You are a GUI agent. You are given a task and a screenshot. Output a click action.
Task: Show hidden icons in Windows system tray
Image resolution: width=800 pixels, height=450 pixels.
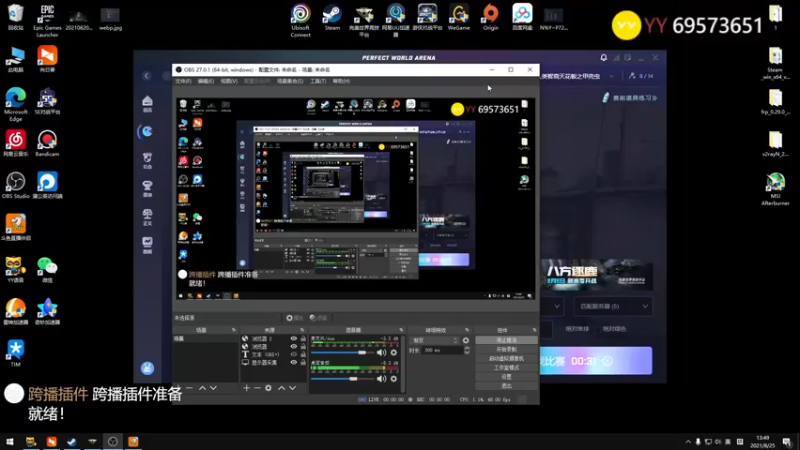click(x=688, y=442)
